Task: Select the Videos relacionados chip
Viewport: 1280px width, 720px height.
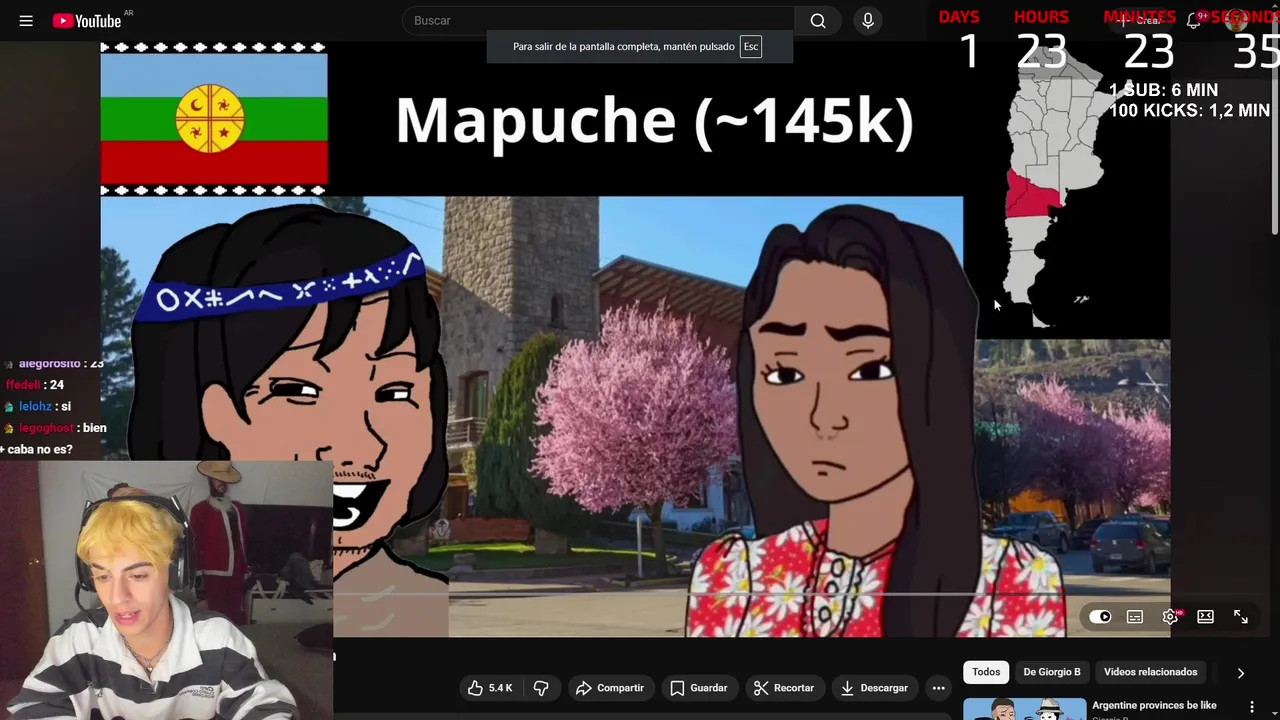Action: coord(1150,672)
